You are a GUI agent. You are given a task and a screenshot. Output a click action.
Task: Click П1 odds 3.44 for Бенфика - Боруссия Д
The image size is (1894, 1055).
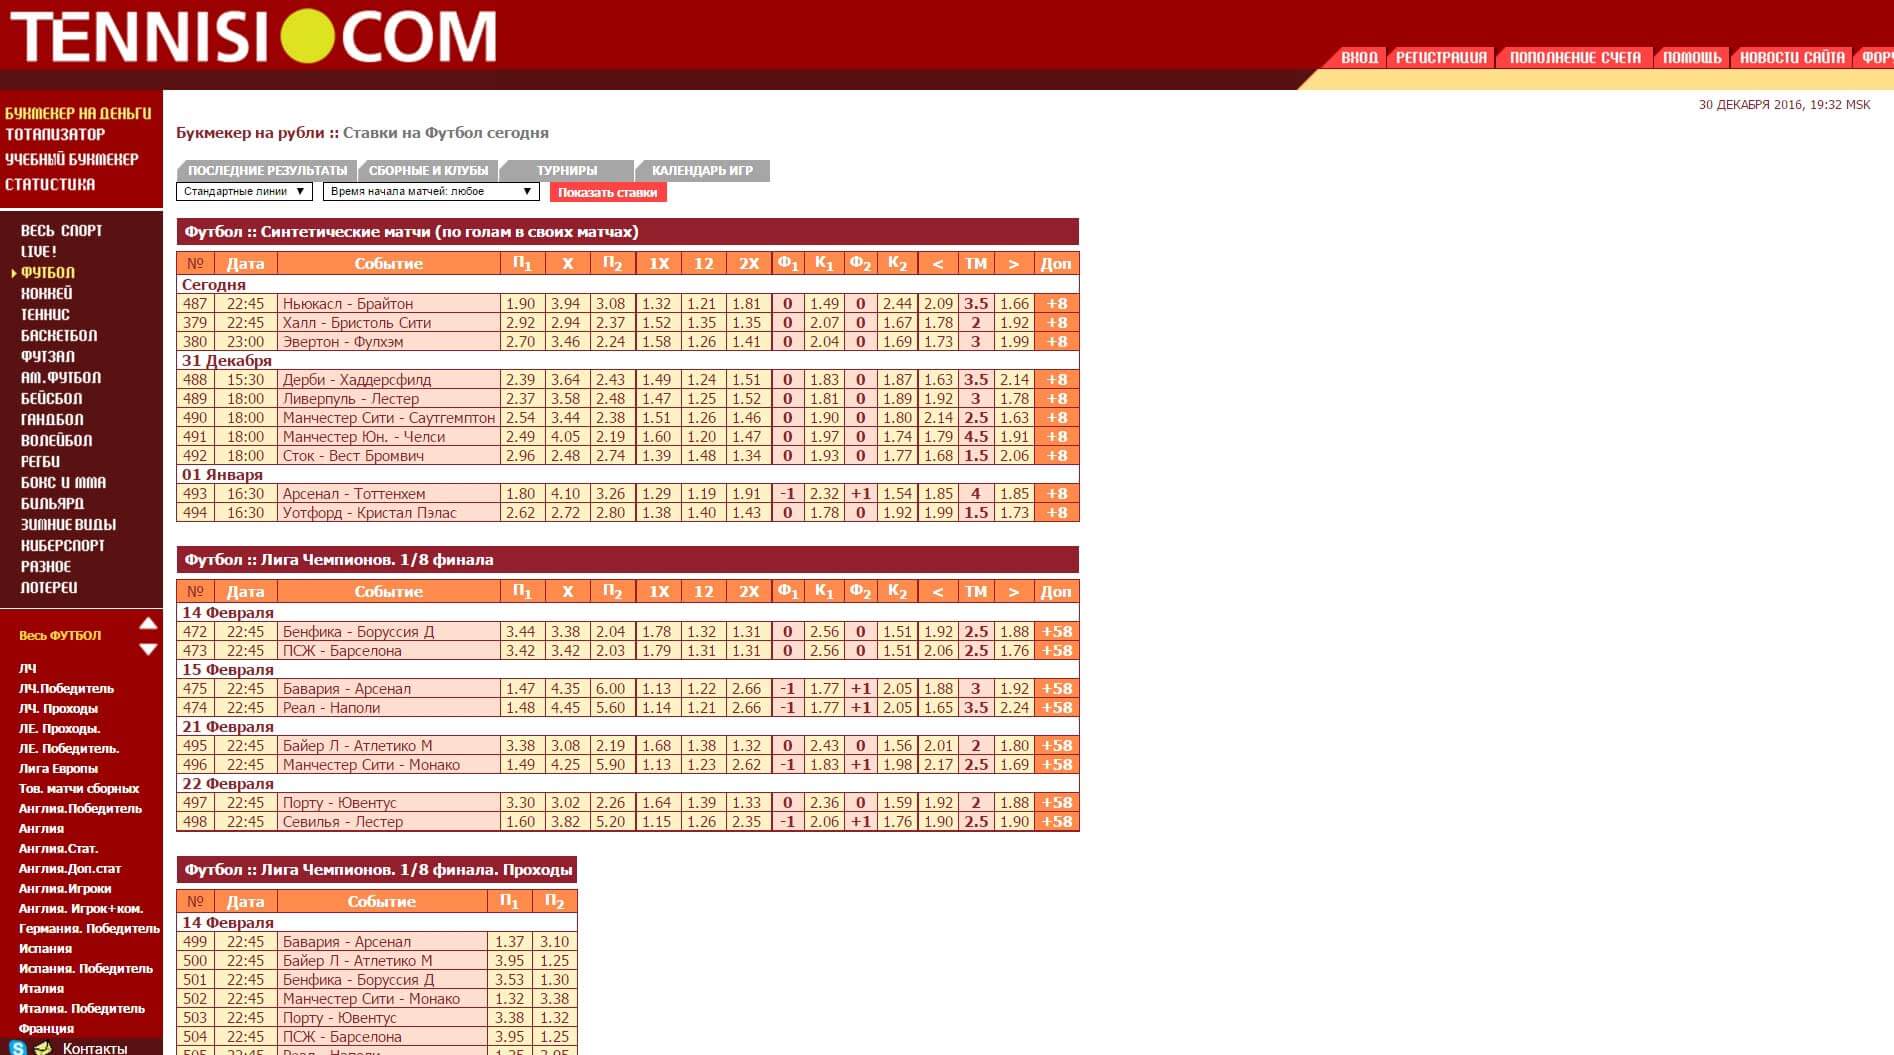pyautogui.click(x=521, y=631)
